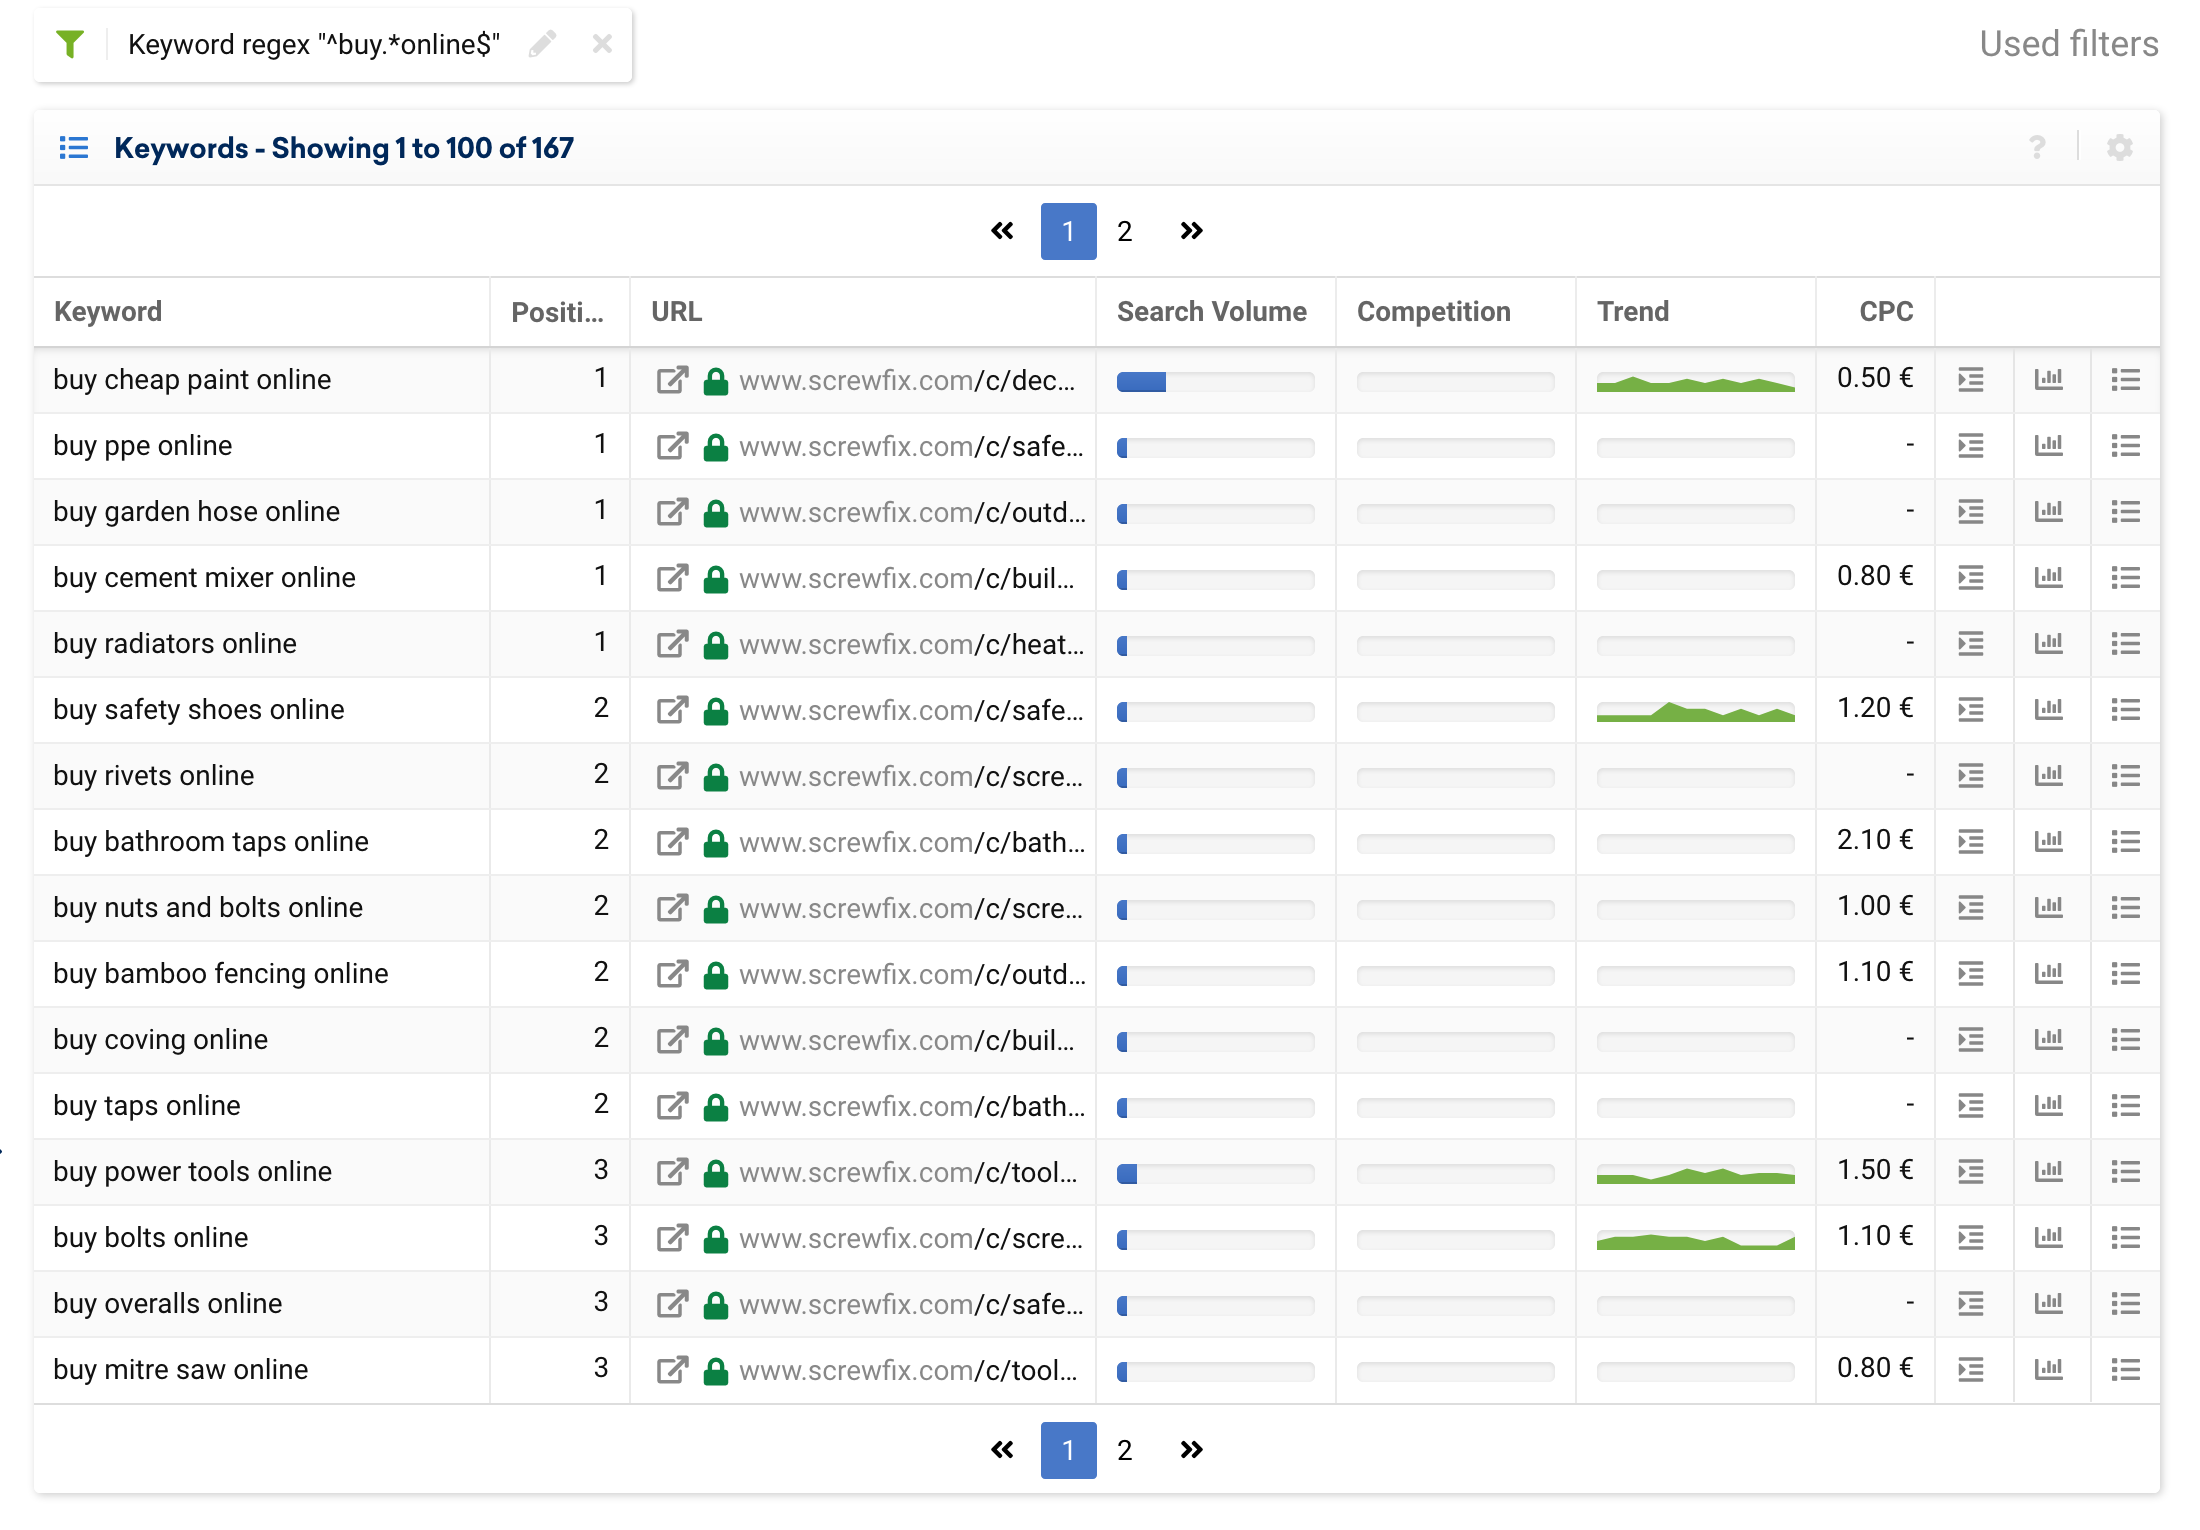Select keyword 'buy mitre saw online'

click(181, 1370)
